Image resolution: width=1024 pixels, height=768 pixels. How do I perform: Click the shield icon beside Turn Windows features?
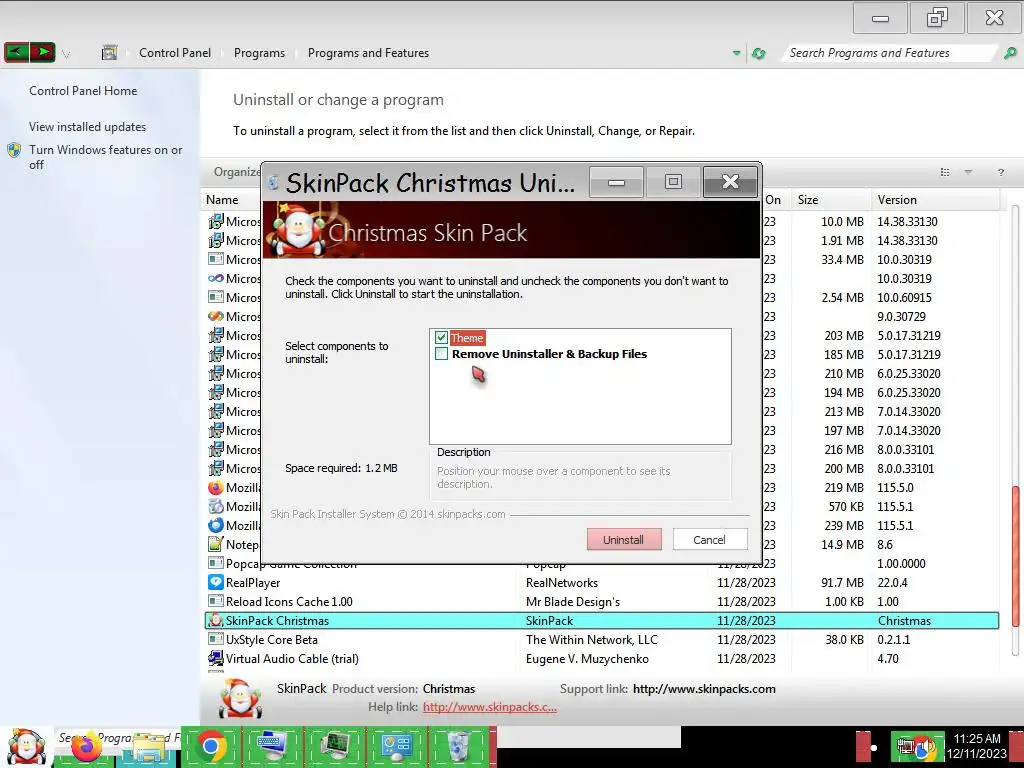[14, 150]
